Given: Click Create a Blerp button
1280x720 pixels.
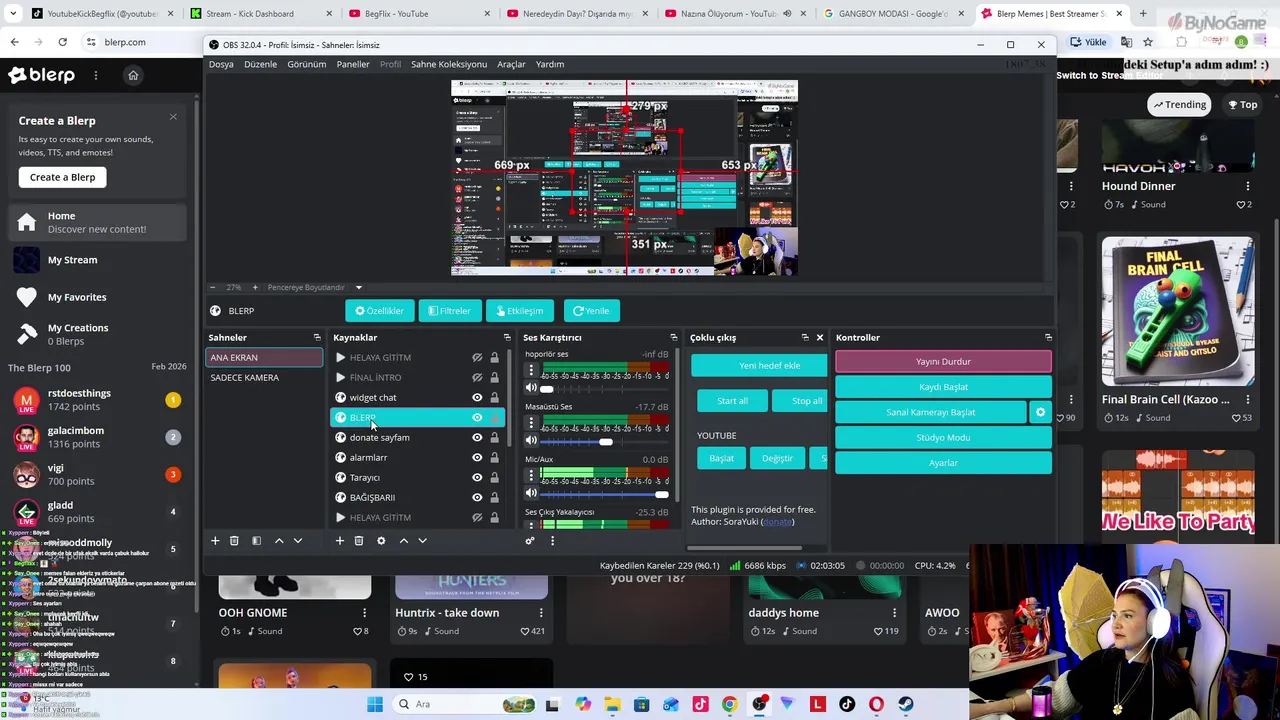Looking at the screenshot, I should point(62,177).
